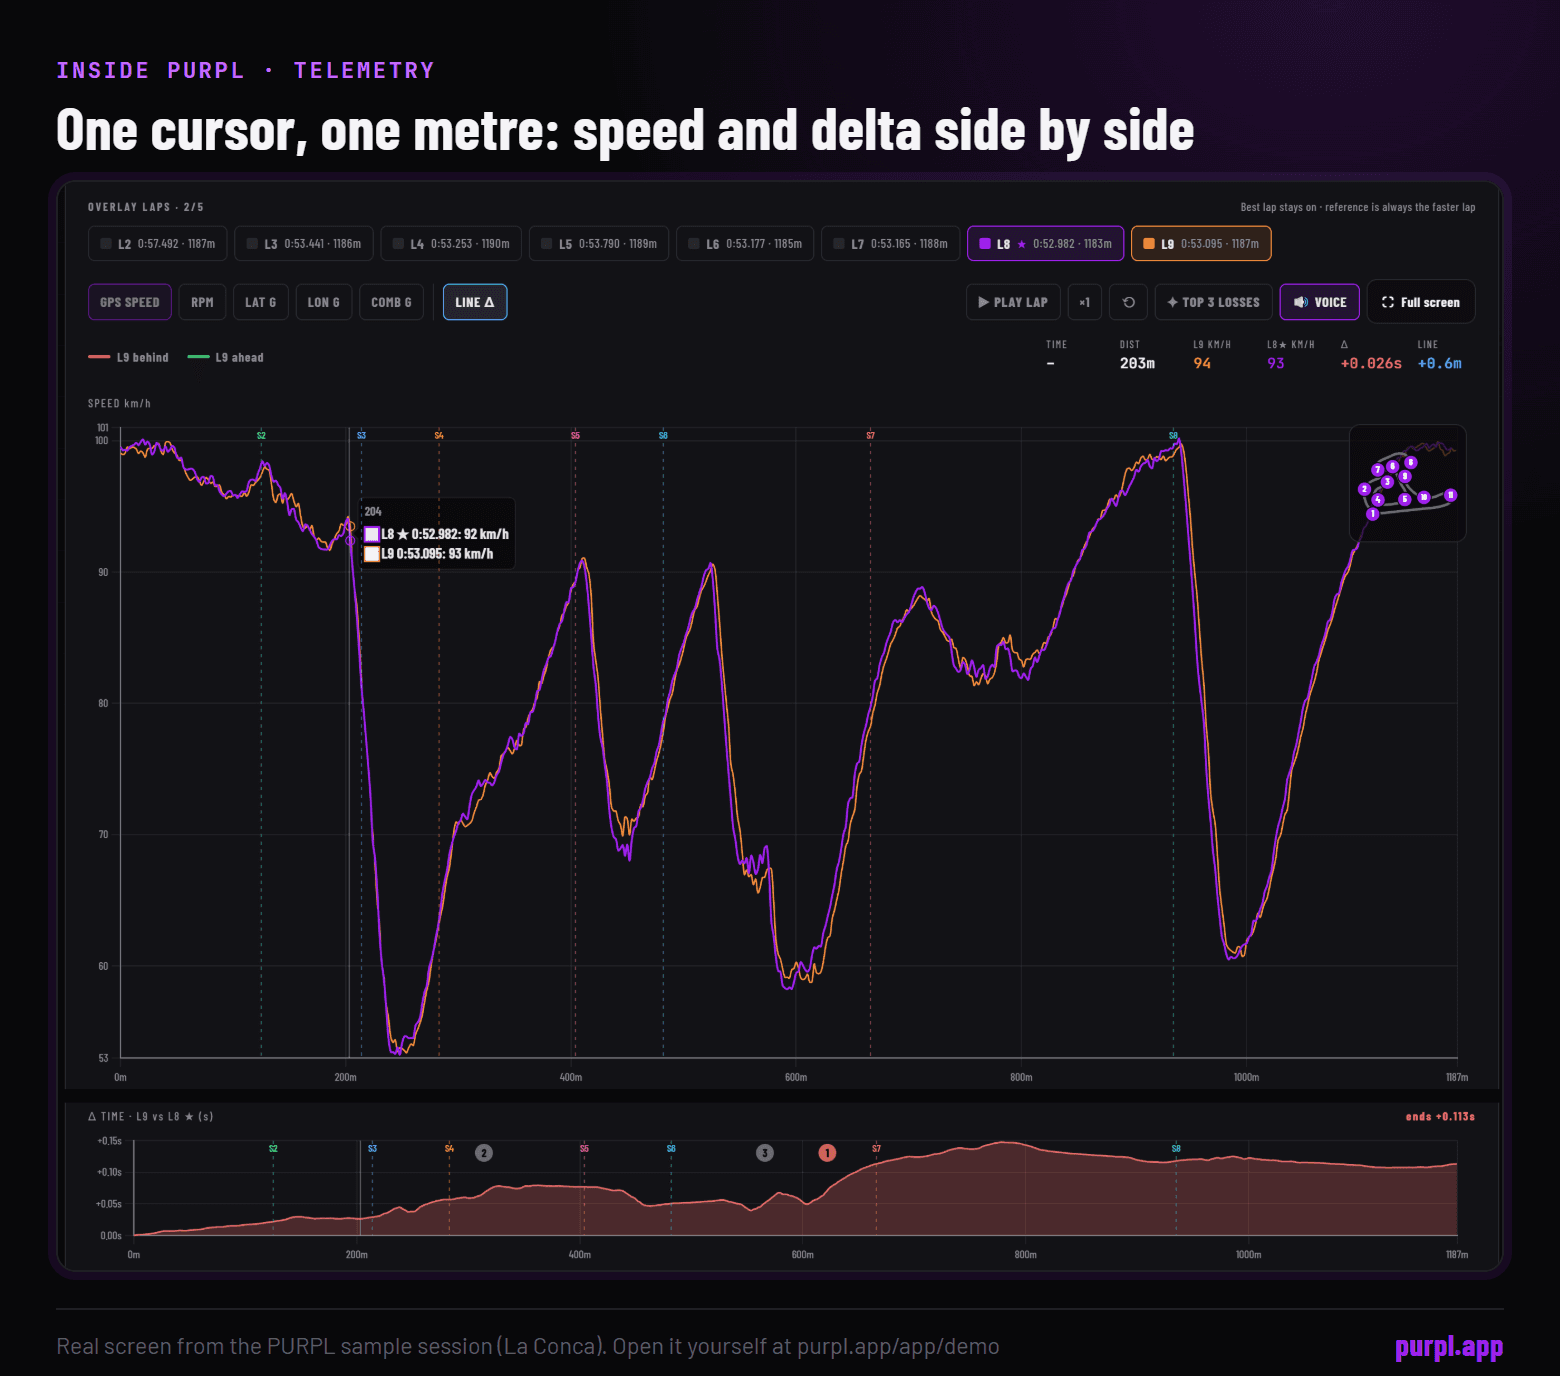Click the L9 ahead legend entry
This screenshot has height=1376, width=1560.
click(x=226, y=357)
